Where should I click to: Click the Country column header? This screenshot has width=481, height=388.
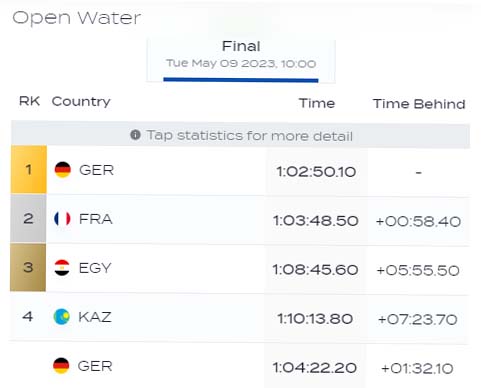[x=81, y=102]
